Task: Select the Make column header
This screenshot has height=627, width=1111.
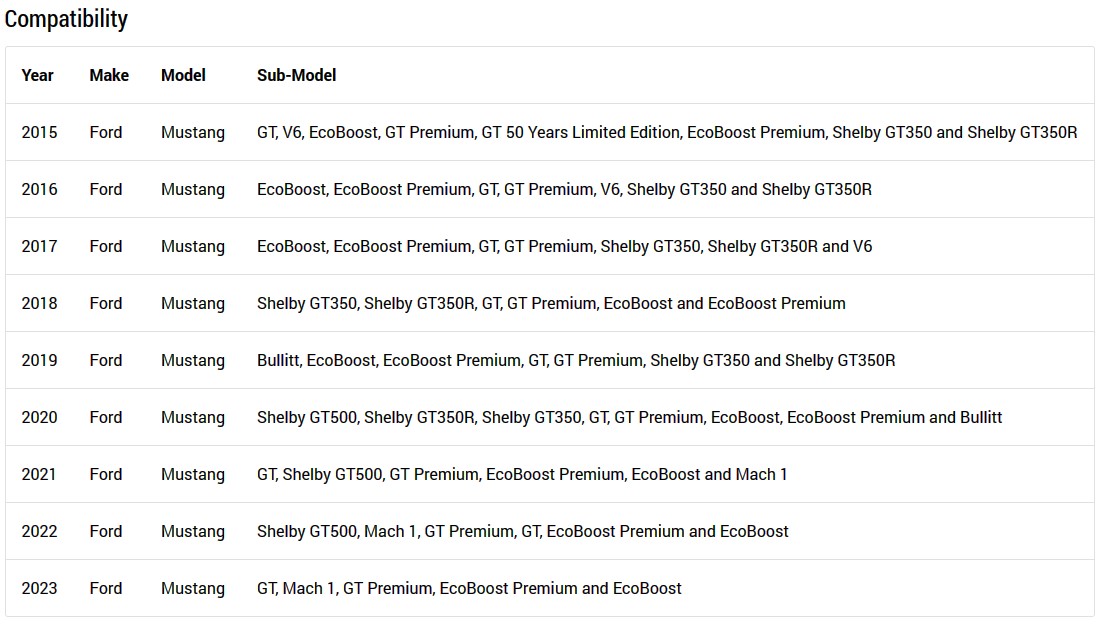Action: pyautogui.click(x=109, y=75)
